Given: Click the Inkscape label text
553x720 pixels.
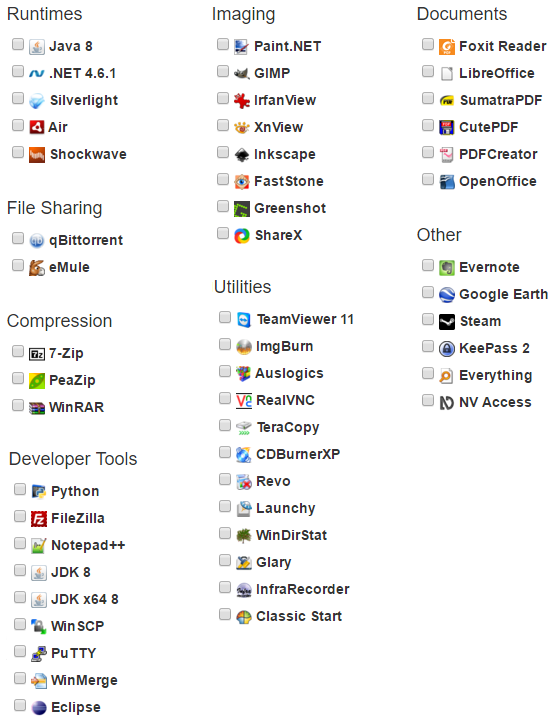Looking at the screenshot, I should pyautogui.click(x=285, y=155).
